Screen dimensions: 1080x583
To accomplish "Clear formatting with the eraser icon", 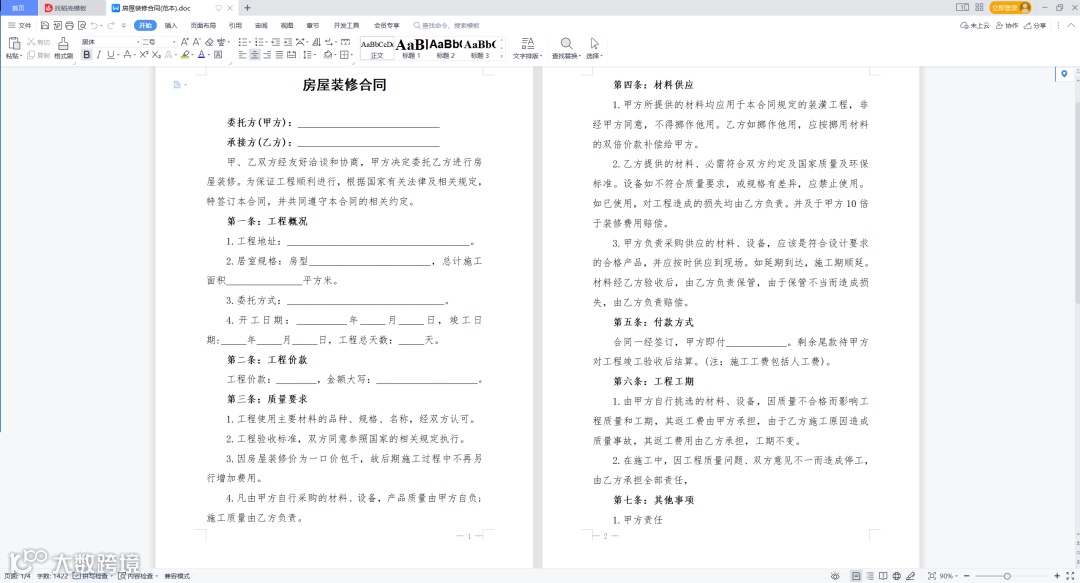I will coord(209,42).
